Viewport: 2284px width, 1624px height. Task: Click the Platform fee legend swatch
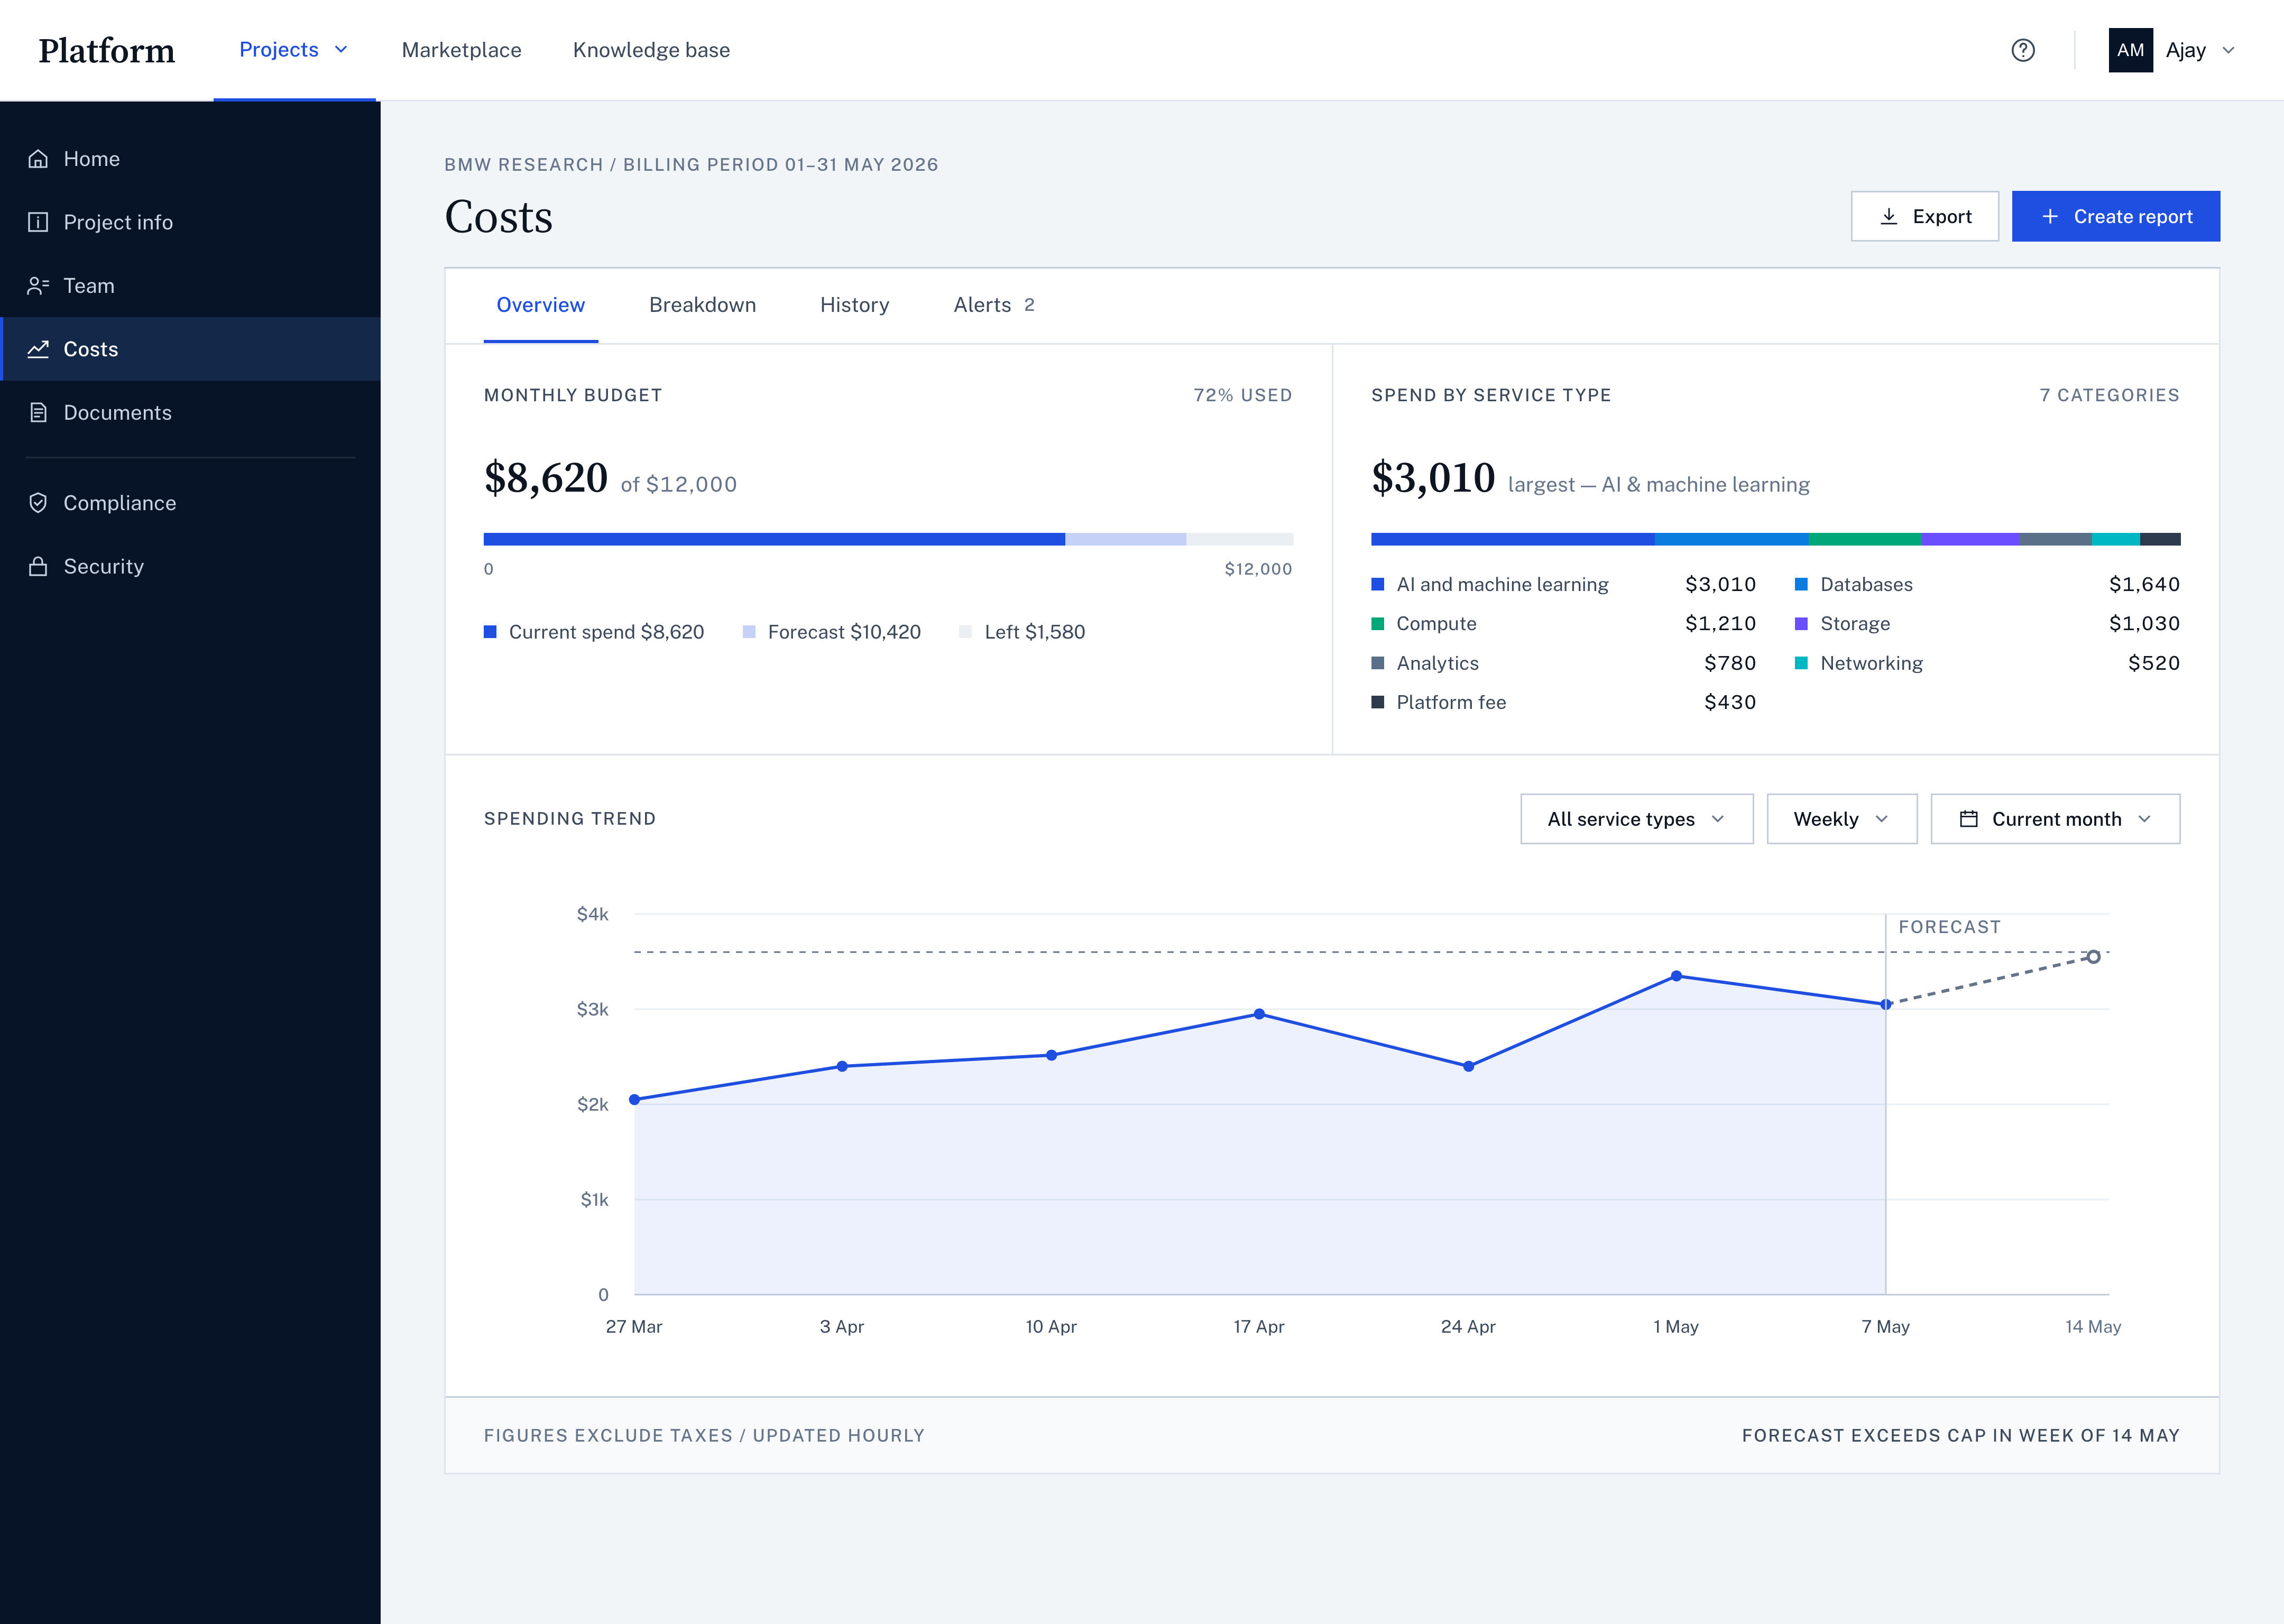(1378, 703)
